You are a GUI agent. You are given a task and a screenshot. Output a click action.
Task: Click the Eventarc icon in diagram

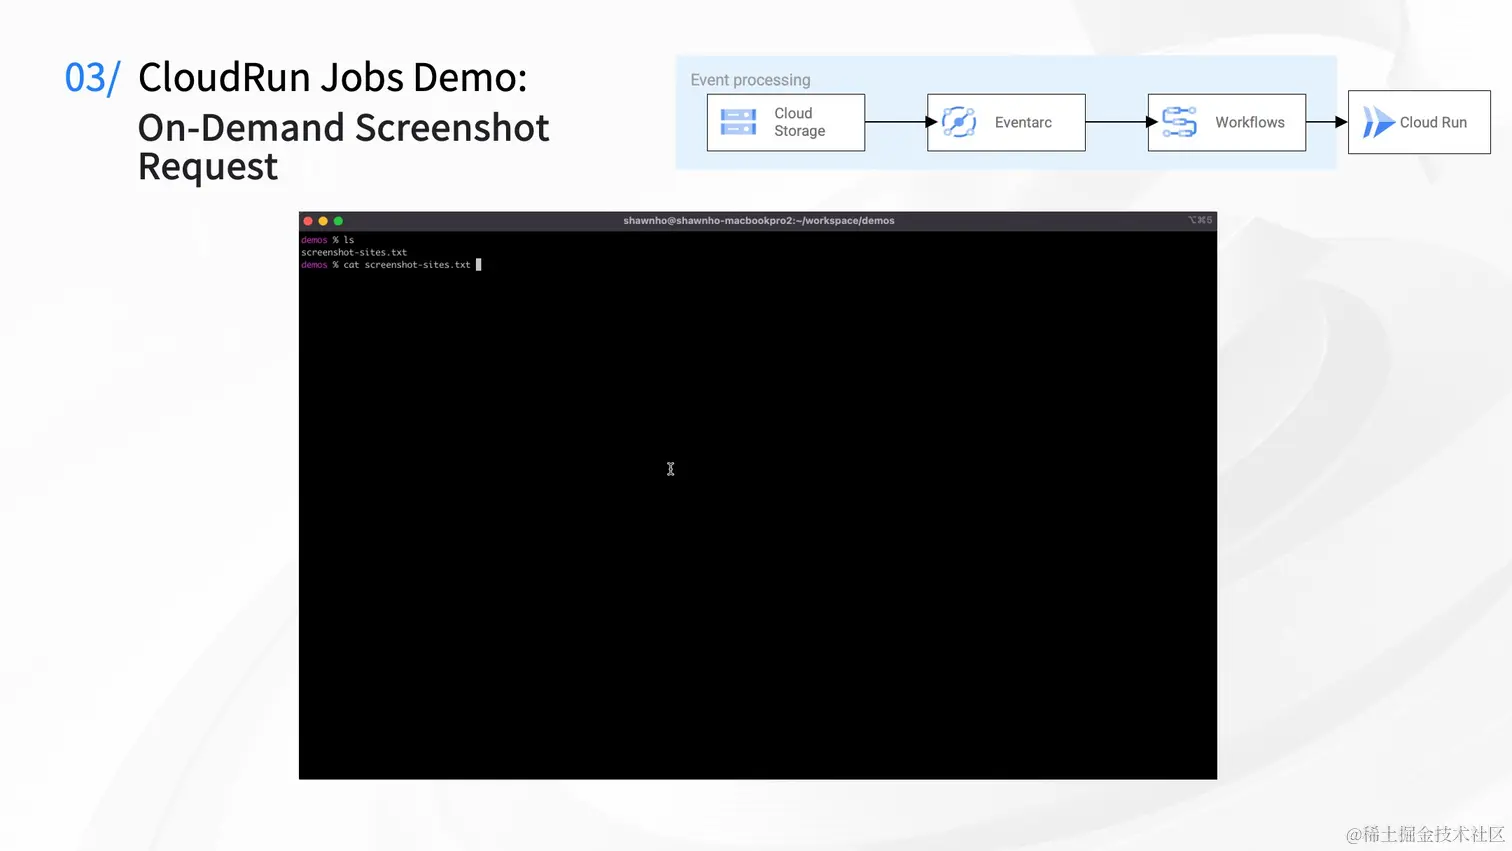click(958, 122)
